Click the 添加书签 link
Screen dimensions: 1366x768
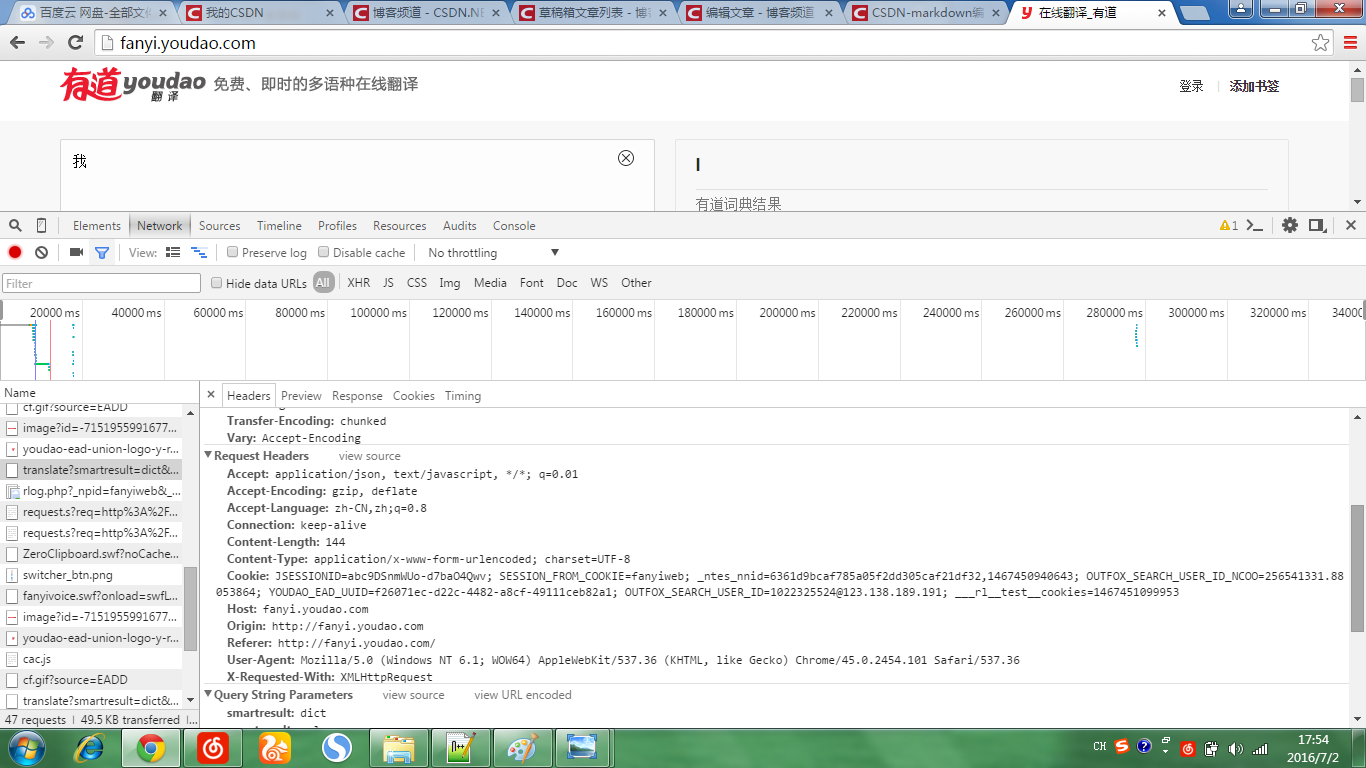coord(1254,86)
